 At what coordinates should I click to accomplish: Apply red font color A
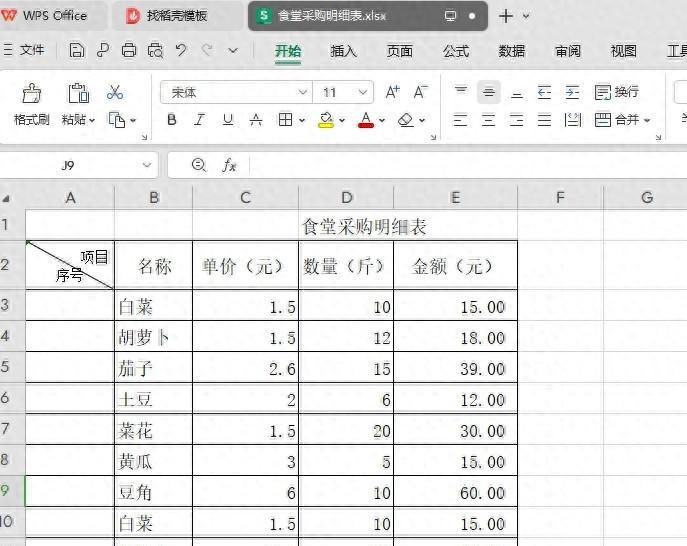coord(366,120)
